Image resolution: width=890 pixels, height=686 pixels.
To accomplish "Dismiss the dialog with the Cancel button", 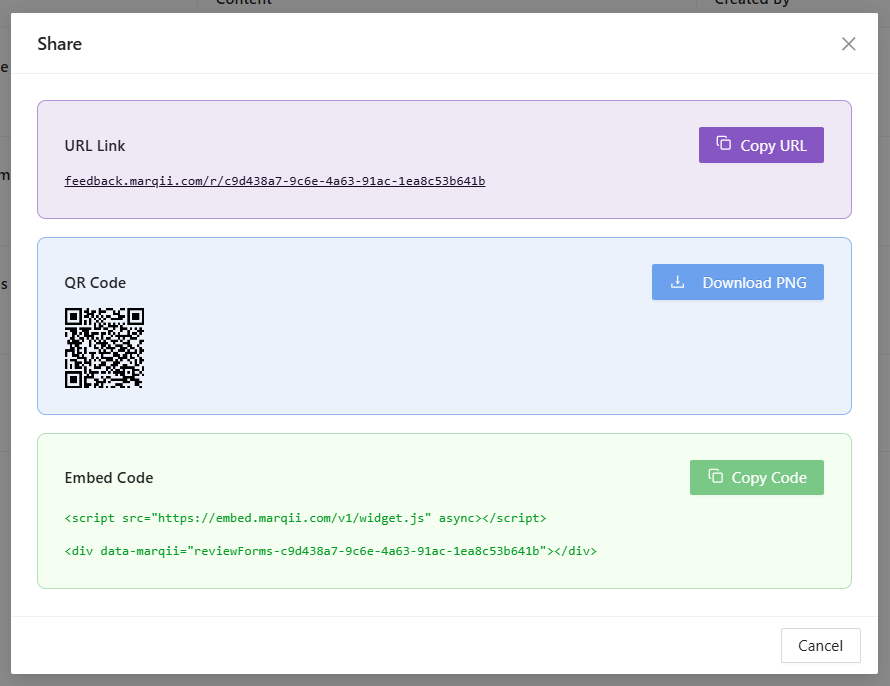I will point(820,645).
